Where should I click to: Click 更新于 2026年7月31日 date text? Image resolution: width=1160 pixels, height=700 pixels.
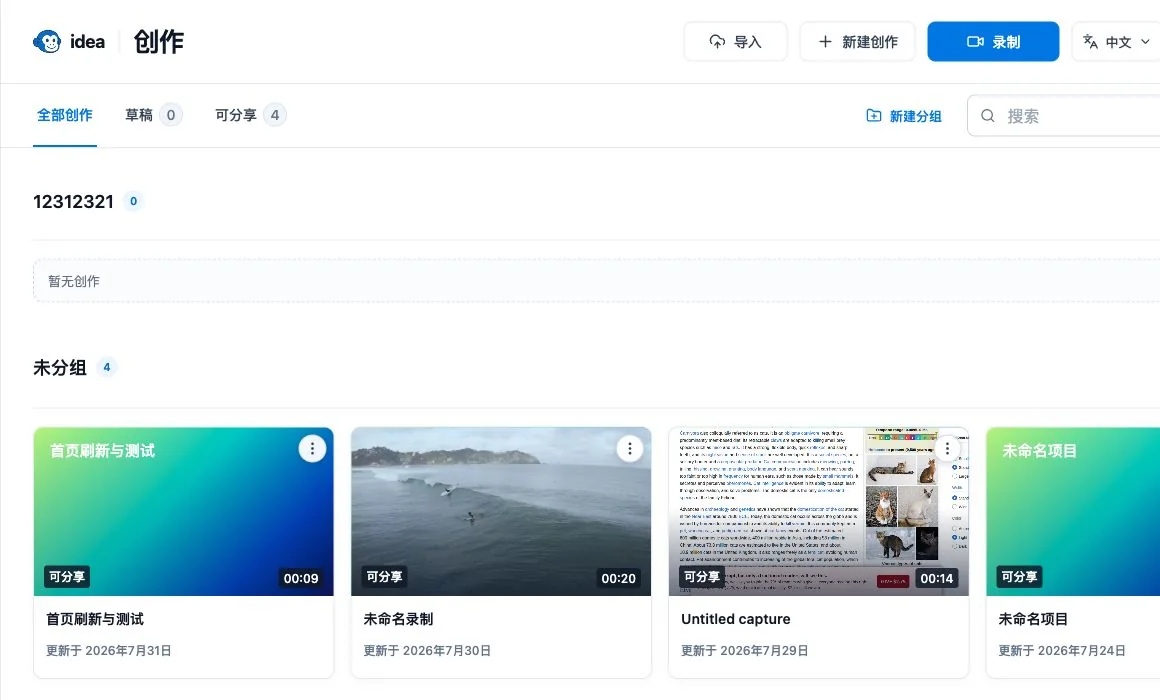109,650
